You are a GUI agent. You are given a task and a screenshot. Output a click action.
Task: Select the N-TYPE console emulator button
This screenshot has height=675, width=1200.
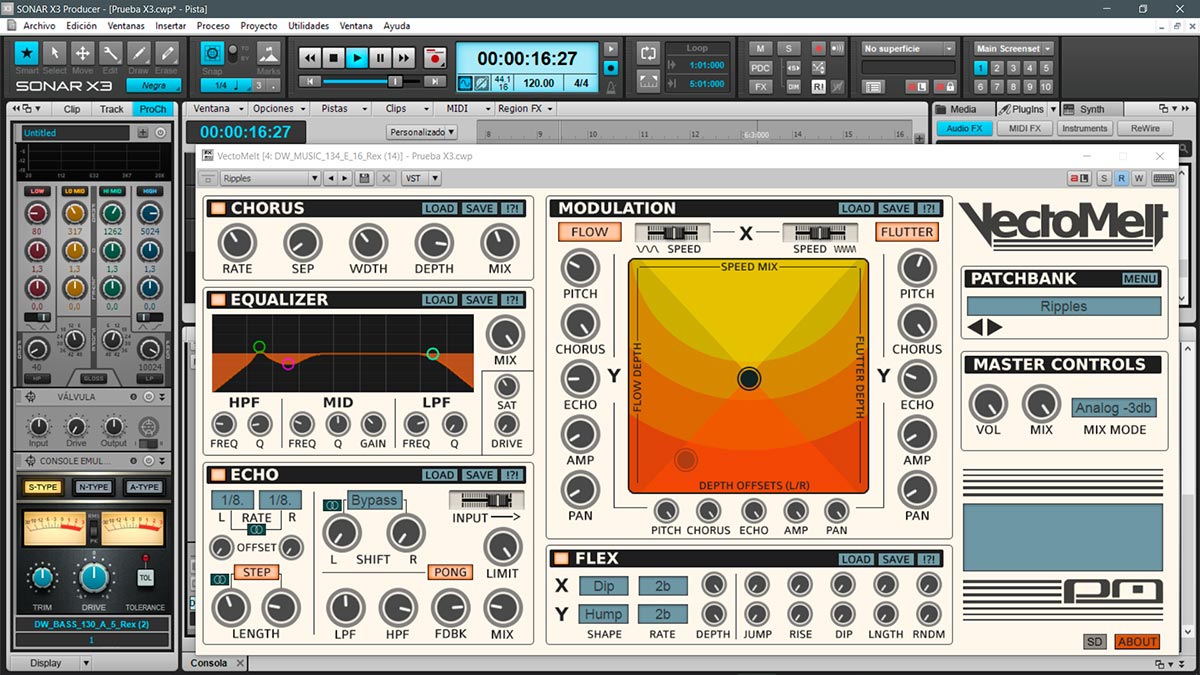click(93, 487)
